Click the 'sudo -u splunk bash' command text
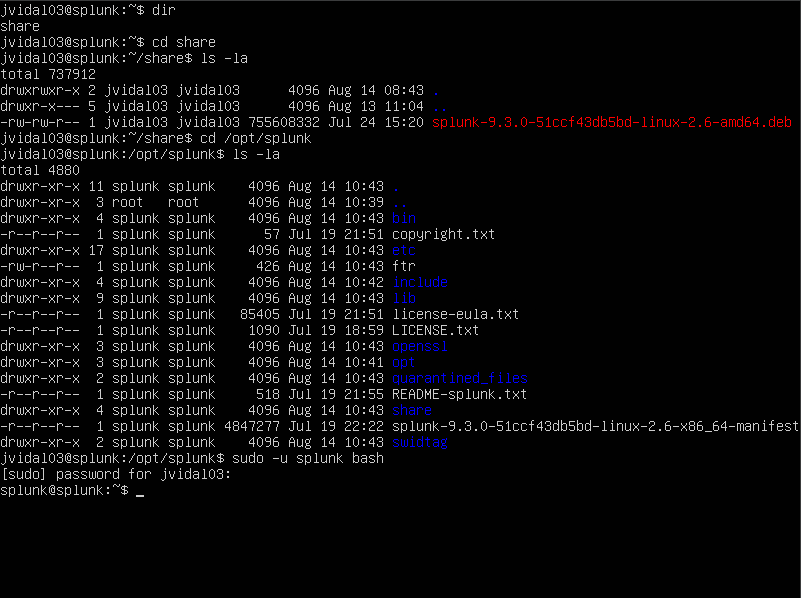Viewport: 801px width, 598px height. (308, 459)
